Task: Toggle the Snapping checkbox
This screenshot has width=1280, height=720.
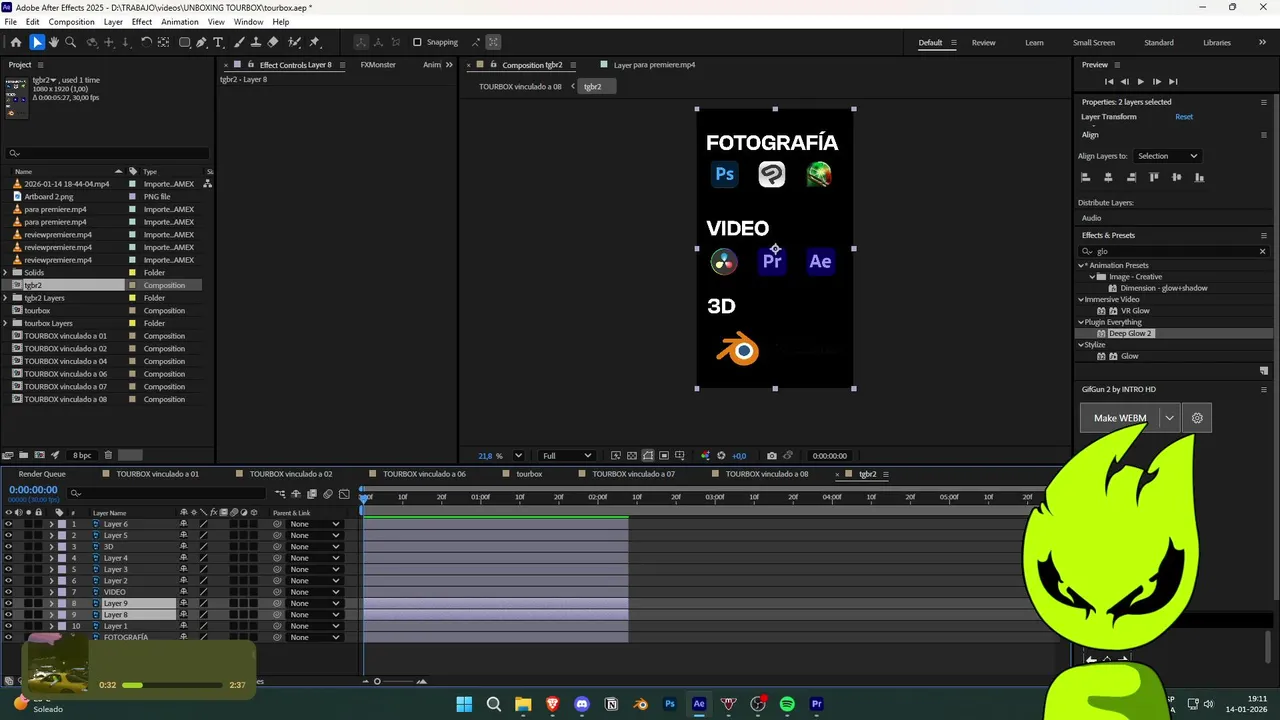Action: pyautogui.click(x=417, y=42)
